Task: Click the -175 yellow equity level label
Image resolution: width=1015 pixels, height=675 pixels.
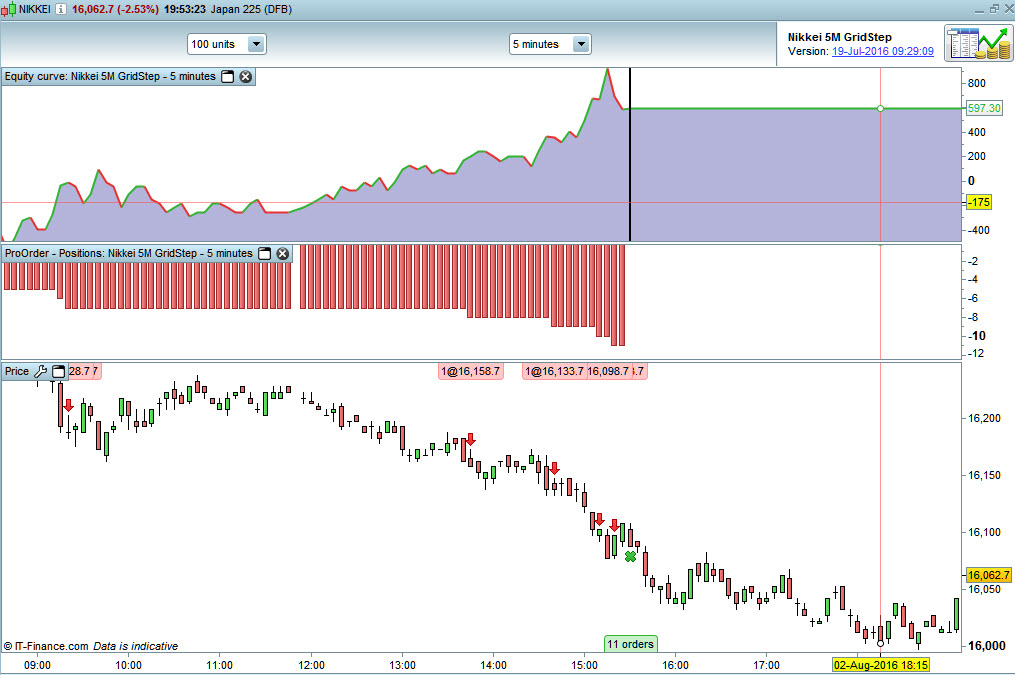Action: tap(979, 203)
